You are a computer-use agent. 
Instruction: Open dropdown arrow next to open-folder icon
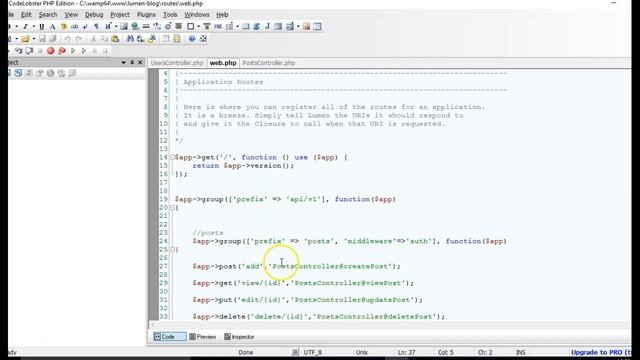coord(33,39)
